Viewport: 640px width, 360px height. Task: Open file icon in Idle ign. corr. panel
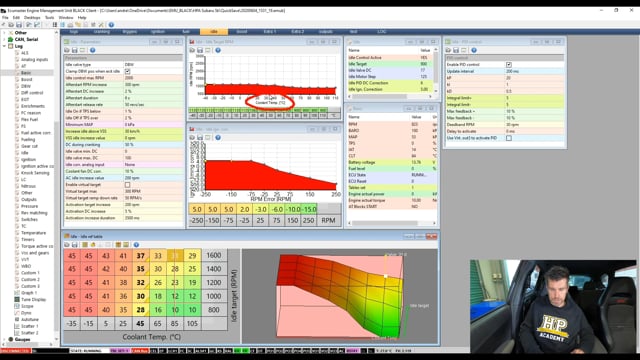click(x=192, y=138)
